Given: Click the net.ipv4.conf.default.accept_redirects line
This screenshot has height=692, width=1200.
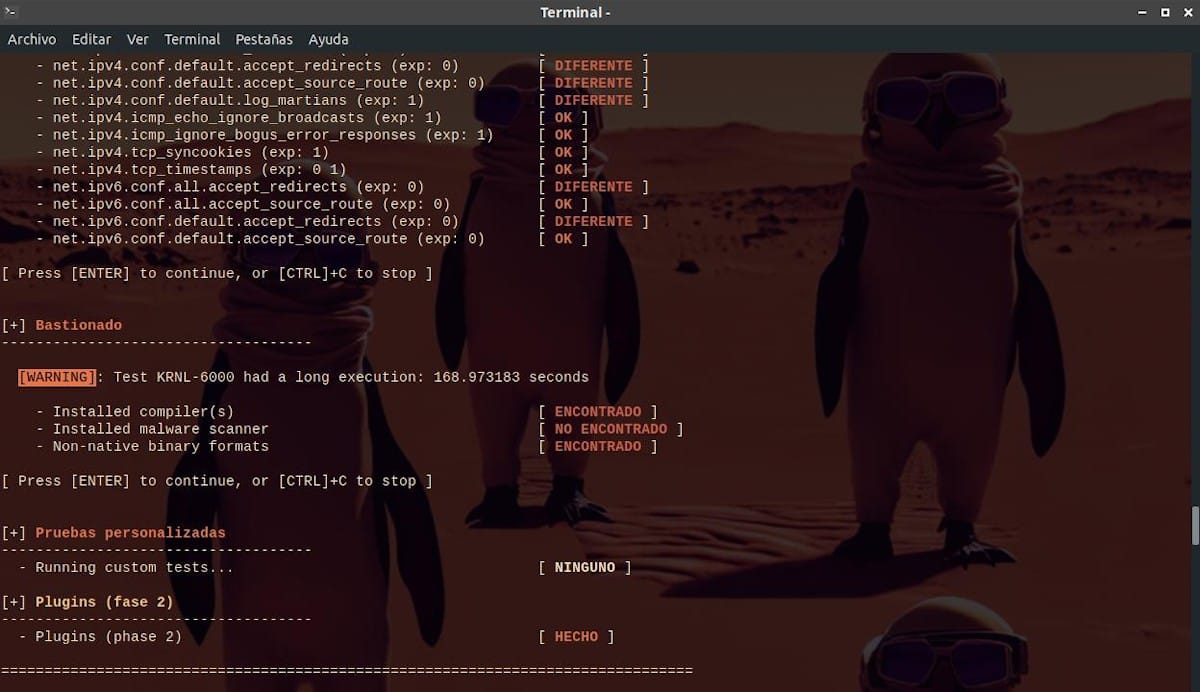Looking at the screenshot, I should 247,66.
